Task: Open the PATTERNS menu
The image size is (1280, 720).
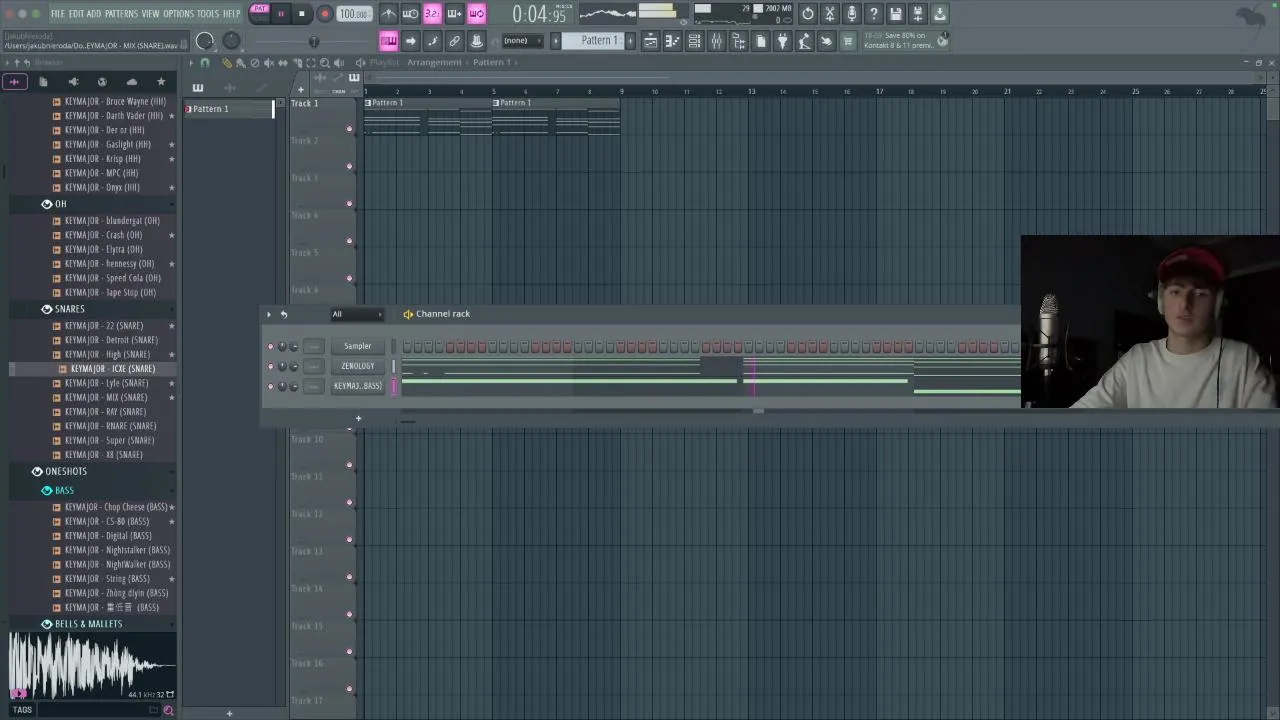Action: pos(121,14)
